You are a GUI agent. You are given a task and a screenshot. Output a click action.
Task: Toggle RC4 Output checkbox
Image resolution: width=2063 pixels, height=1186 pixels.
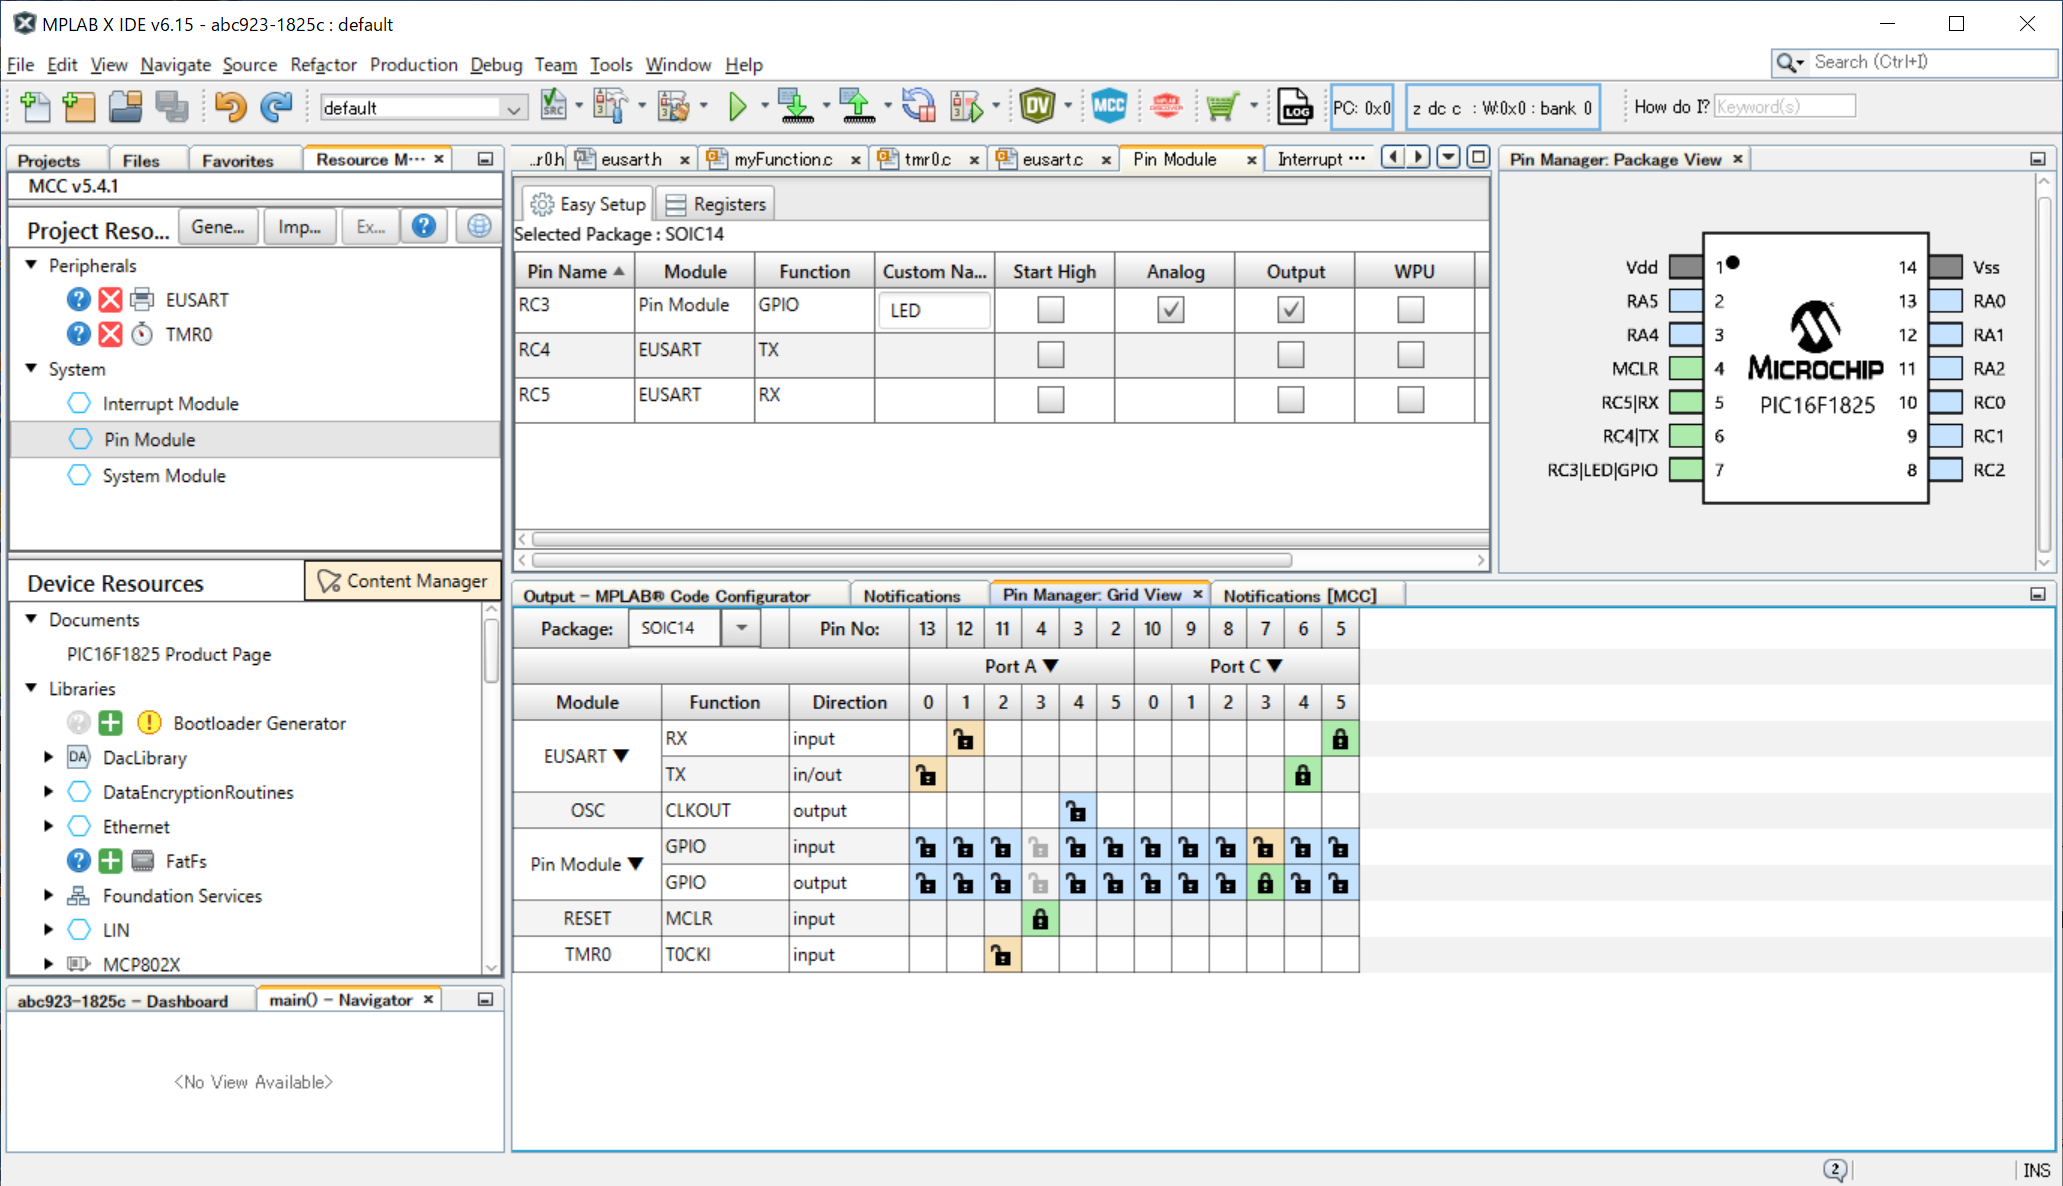click(x=1290, y=354)
